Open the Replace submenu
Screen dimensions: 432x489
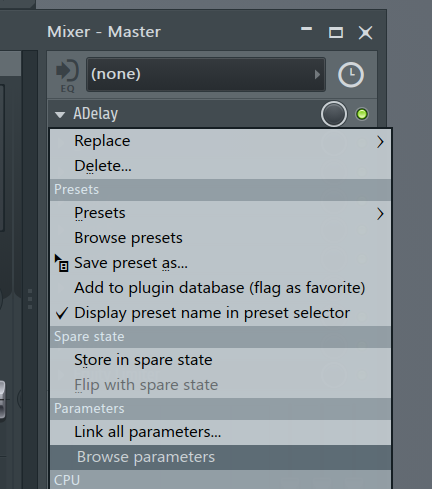coord(220,141)
